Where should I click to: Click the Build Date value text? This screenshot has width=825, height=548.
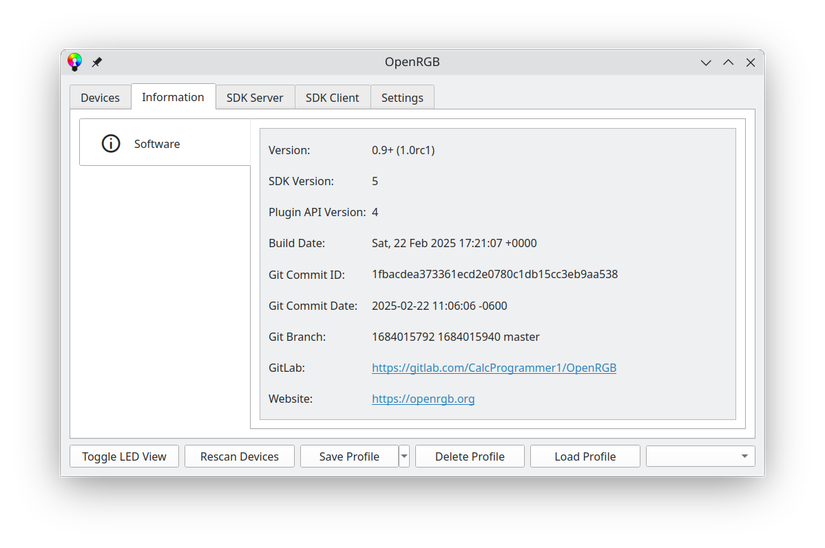pyautogui.click(x=454, y=243)
